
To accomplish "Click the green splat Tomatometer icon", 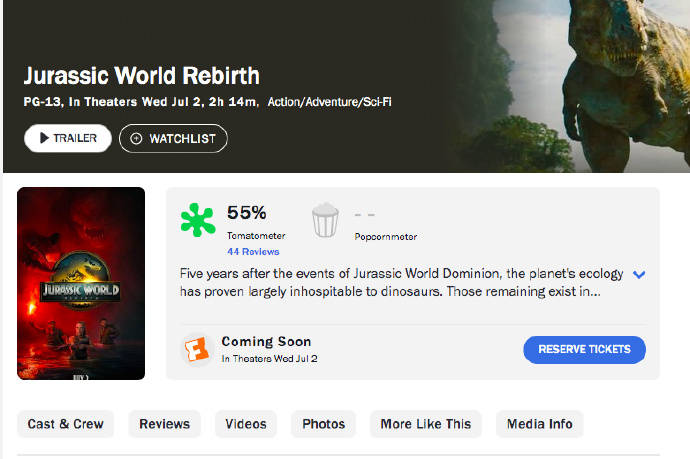I will click(198, 220).
